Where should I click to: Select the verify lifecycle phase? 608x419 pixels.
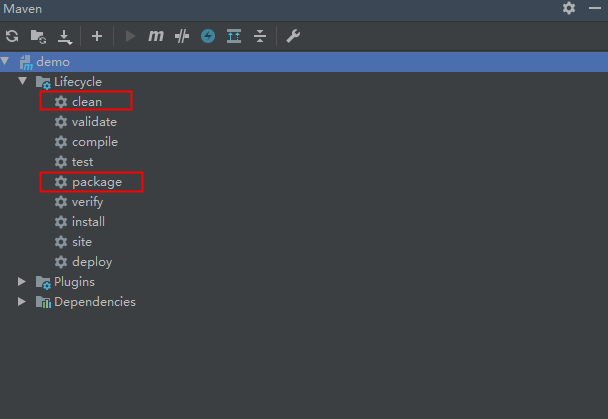tap(79, 202)
